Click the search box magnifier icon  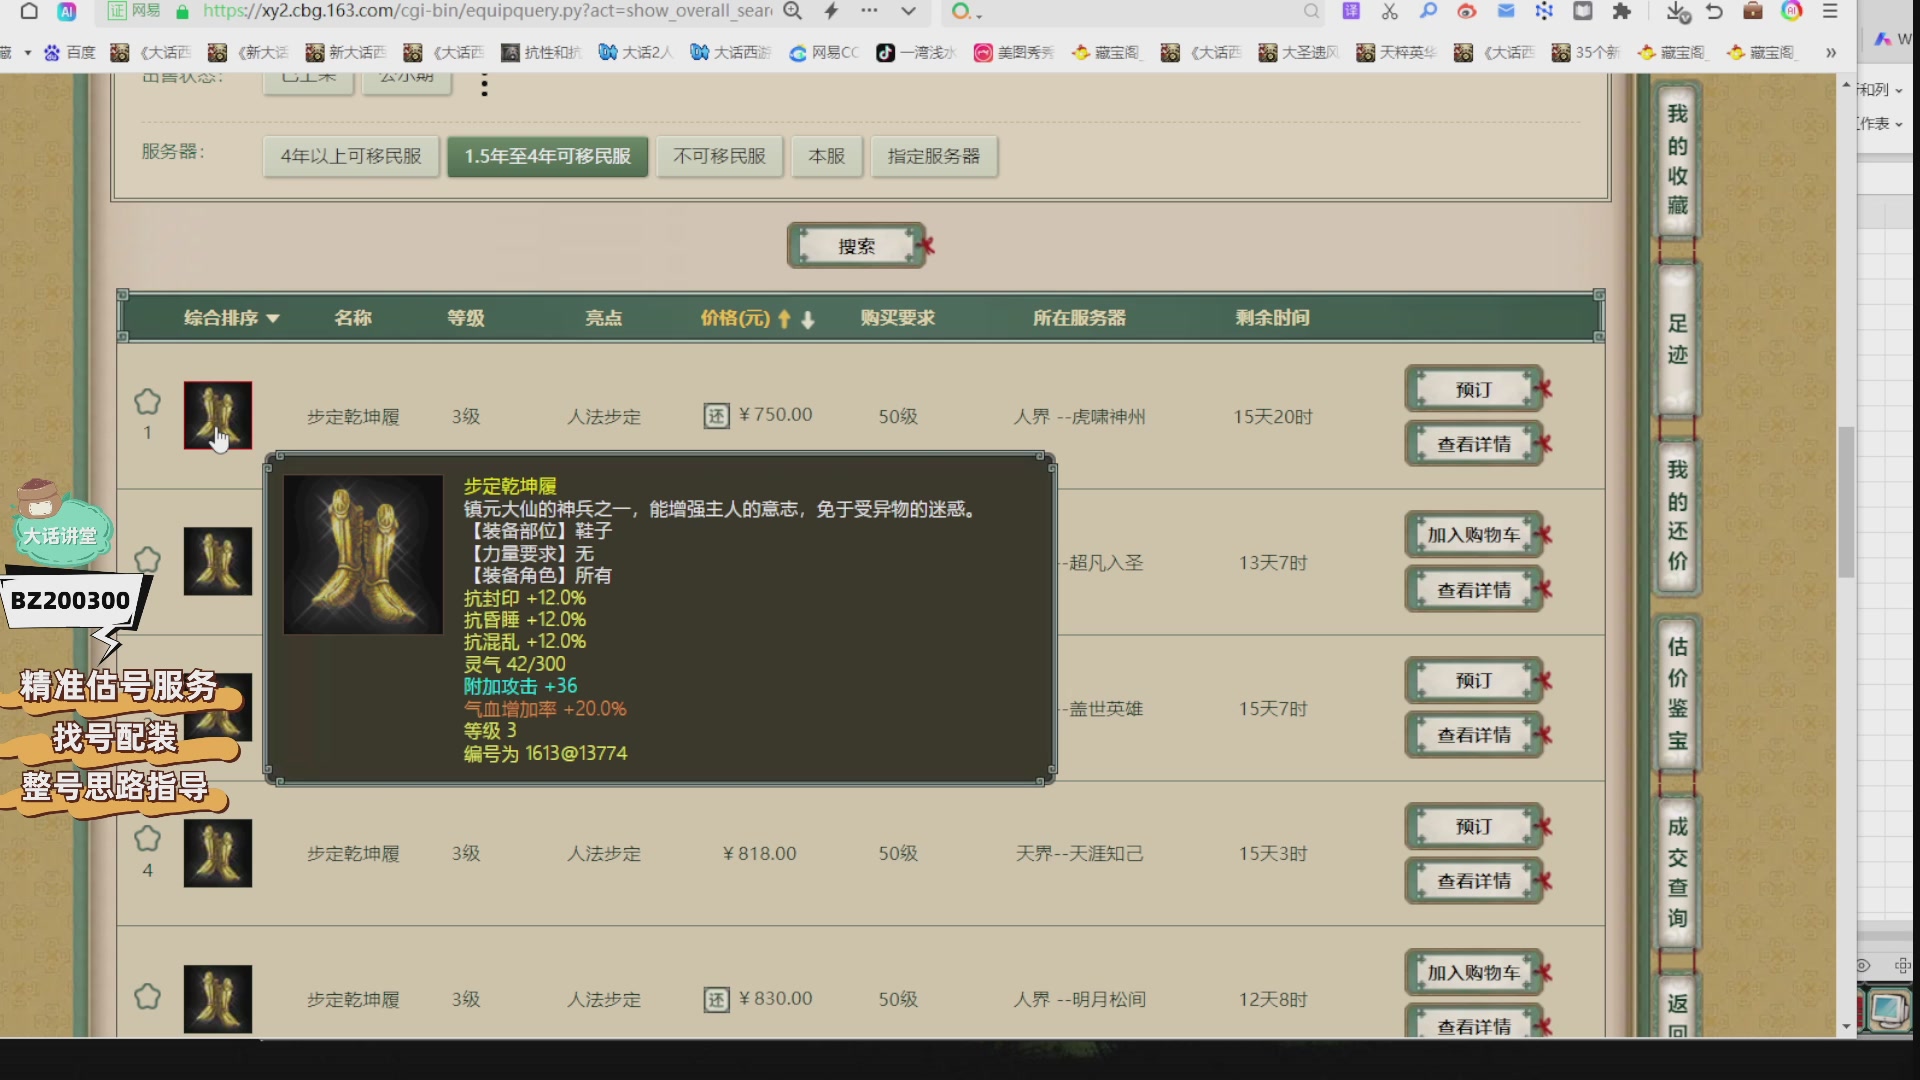coord(1311,11)
